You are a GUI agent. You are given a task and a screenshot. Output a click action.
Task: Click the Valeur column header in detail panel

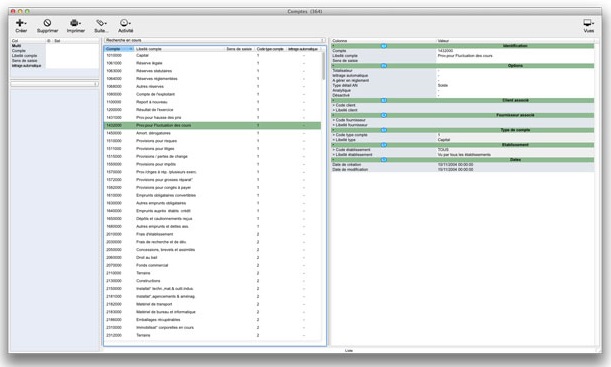[x=515, y=41]
